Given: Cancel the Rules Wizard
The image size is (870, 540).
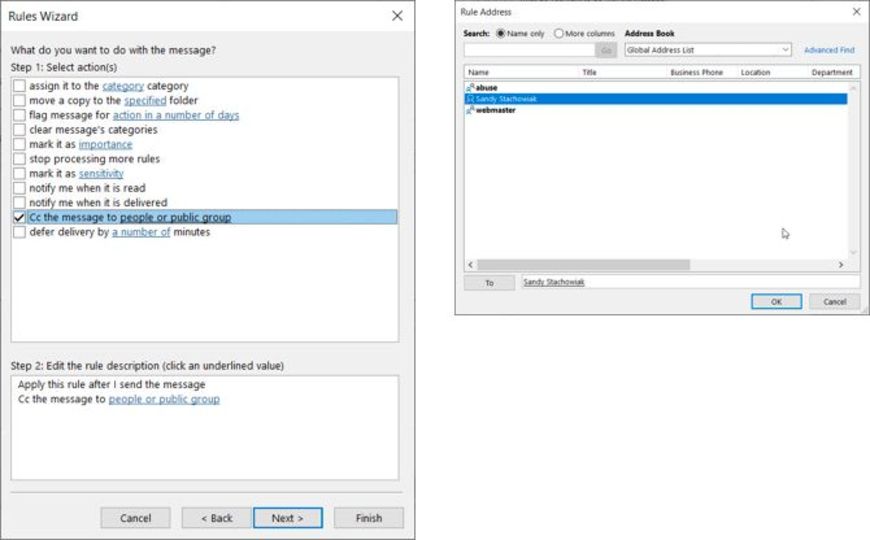Looking at the screenshot, I should click(135, 518).
